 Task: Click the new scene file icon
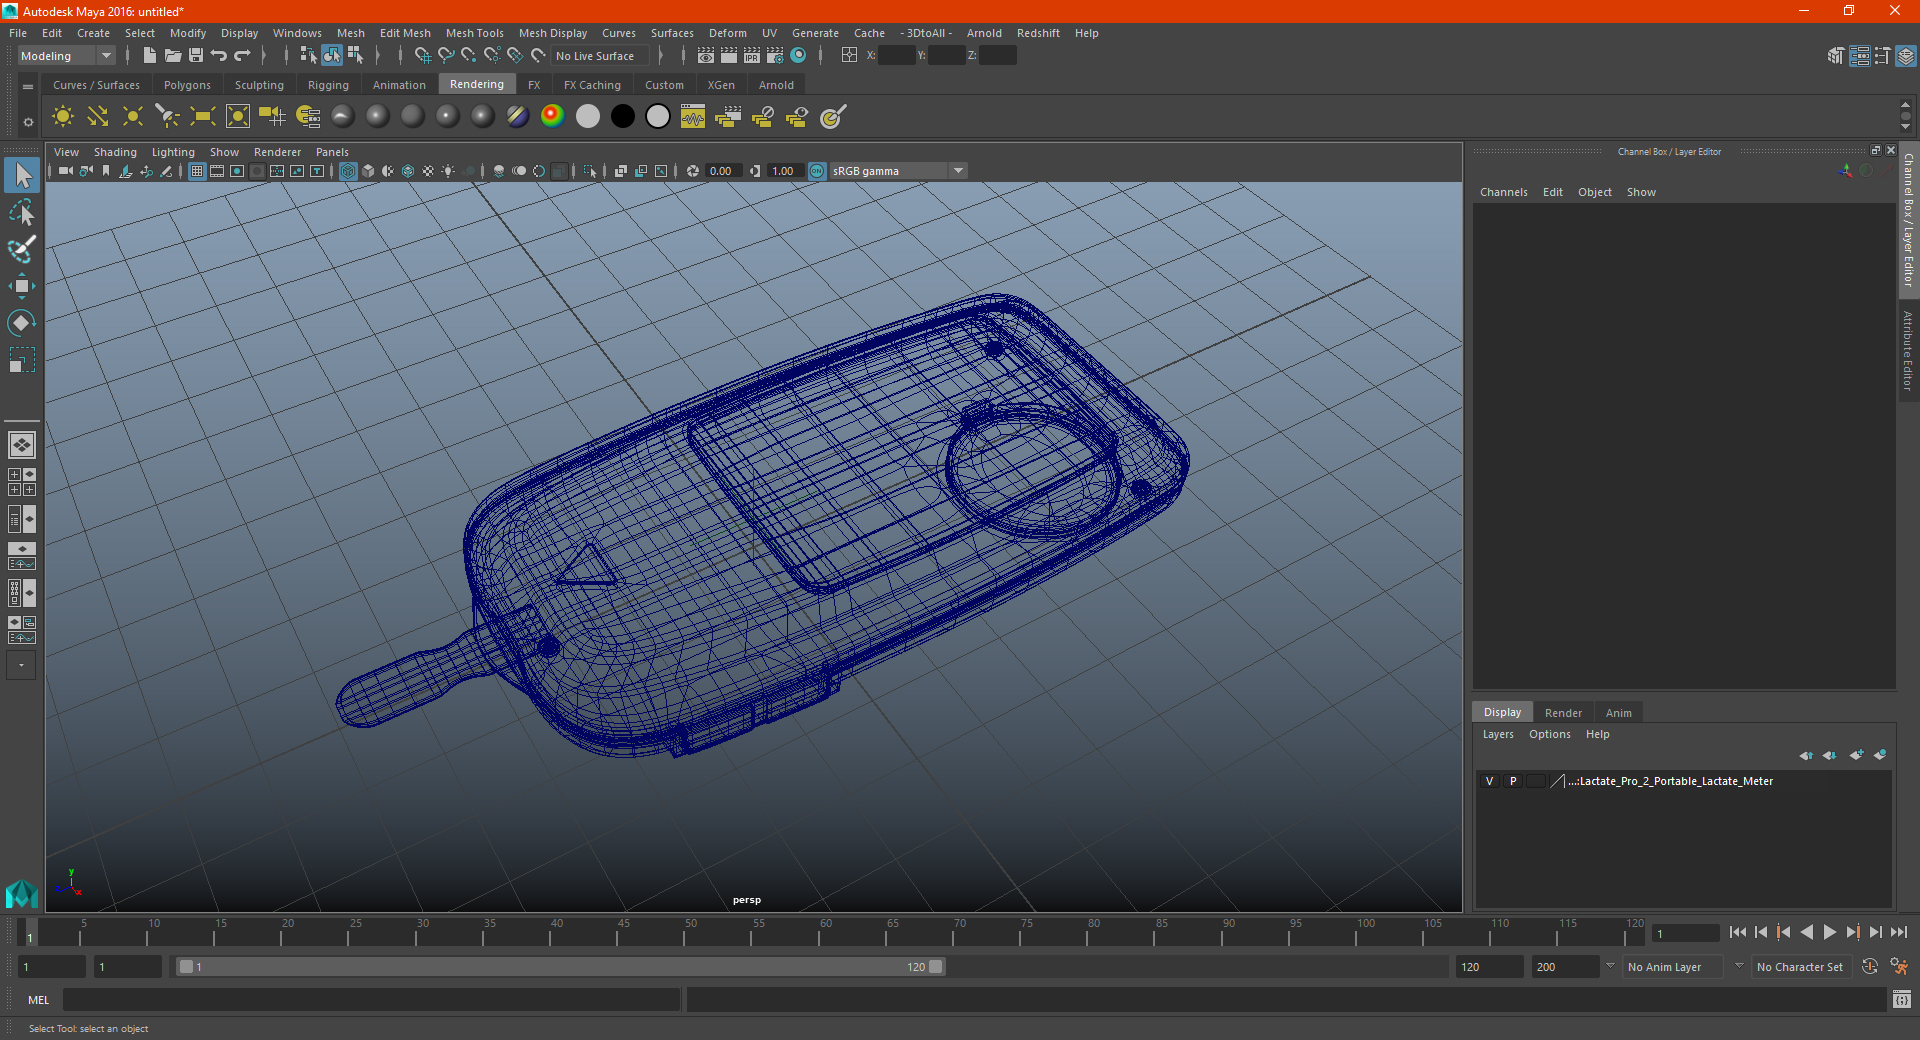(x=150, y=56)
